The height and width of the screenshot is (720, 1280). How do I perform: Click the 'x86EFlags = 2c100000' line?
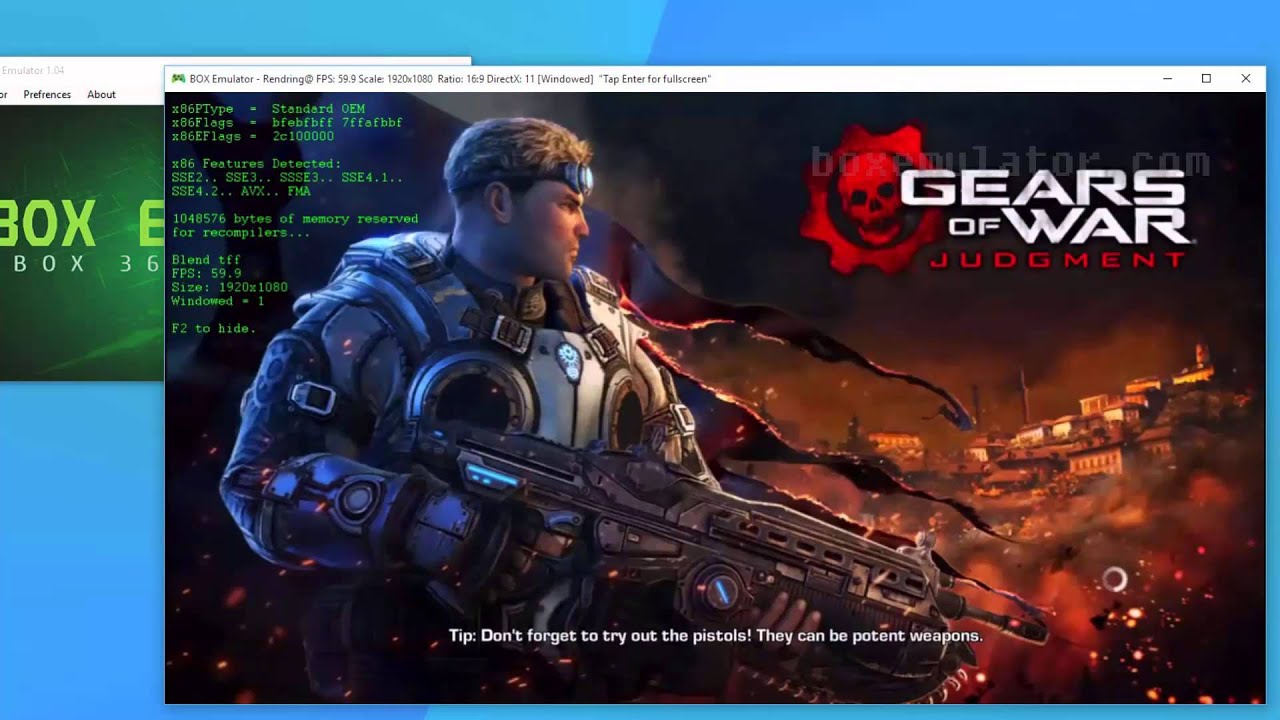pos(252,136)
